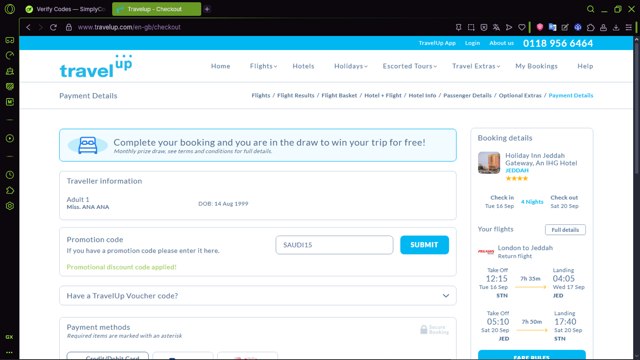The width and height of the screenshot is (640, 360).
Task: Open the extensions cube icon in sidebar
Action: tap(10, 191)
